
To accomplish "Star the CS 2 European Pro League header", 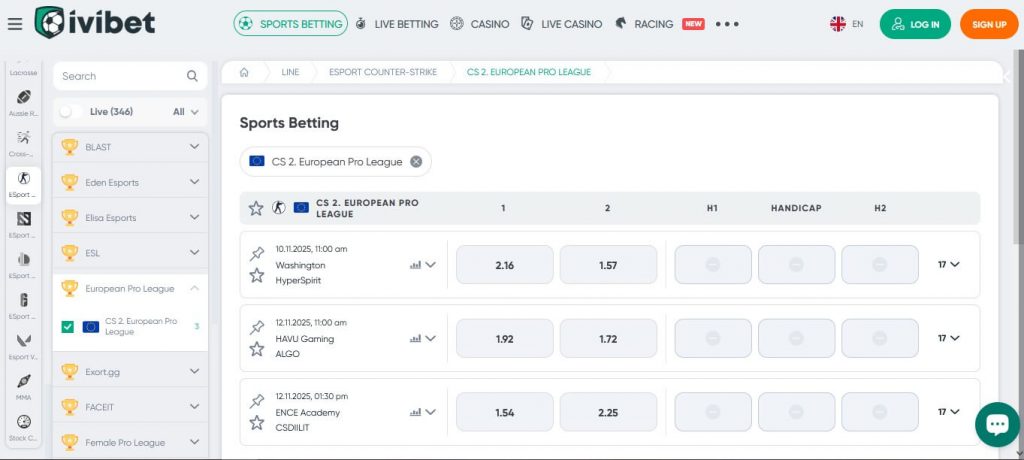I will click(256, 208).
